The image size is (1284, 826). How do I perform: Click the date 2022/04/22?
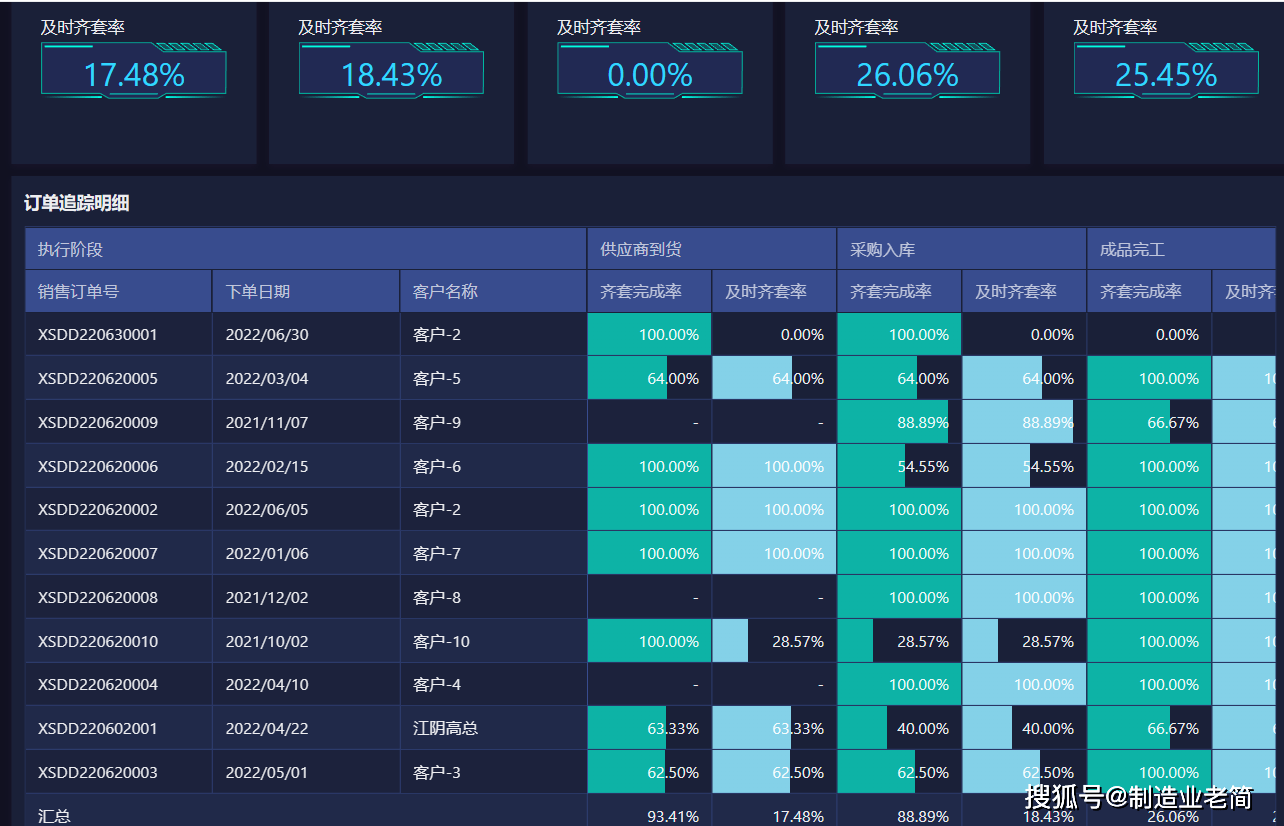click(267, 729)
